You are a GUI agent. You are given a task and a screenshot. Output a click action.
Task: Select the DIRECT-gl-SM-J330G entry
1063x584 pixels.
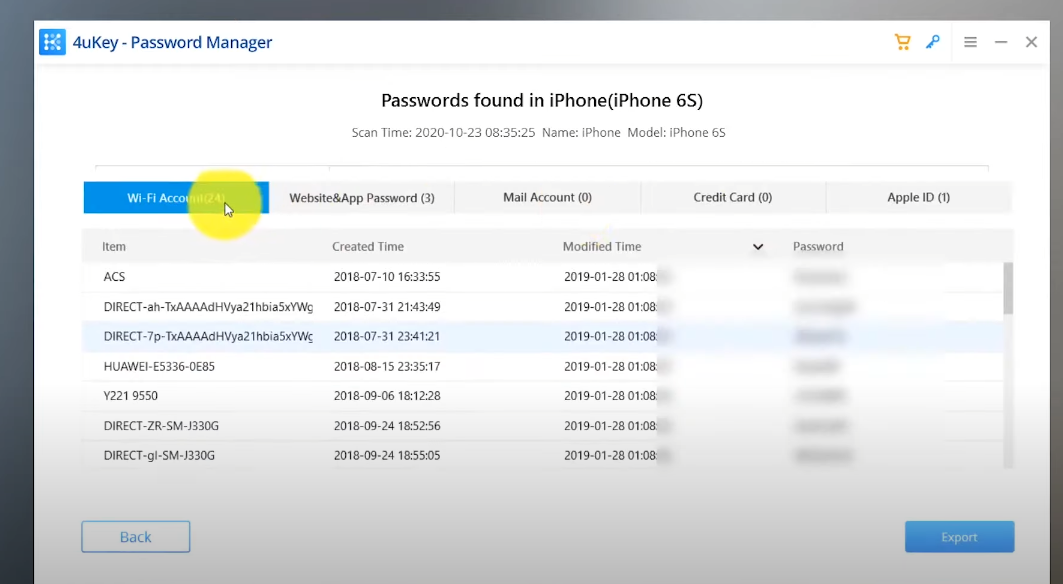[x=542, y=455]
